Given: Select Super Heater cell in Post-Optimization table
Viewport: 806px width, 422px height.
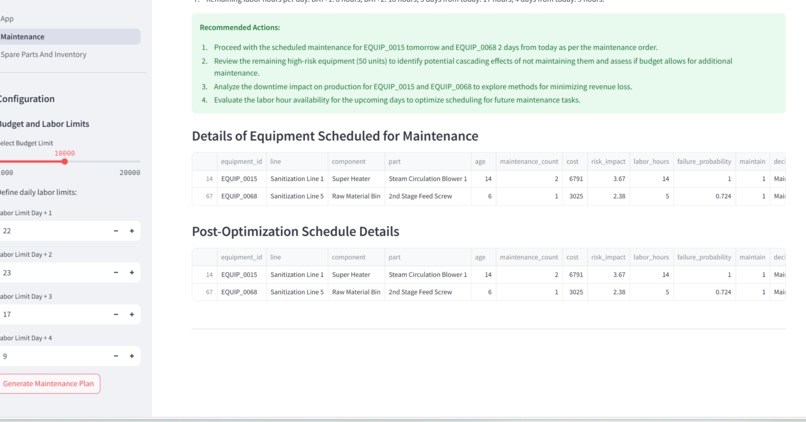Looking at the screenshot, I should point(356,274).
